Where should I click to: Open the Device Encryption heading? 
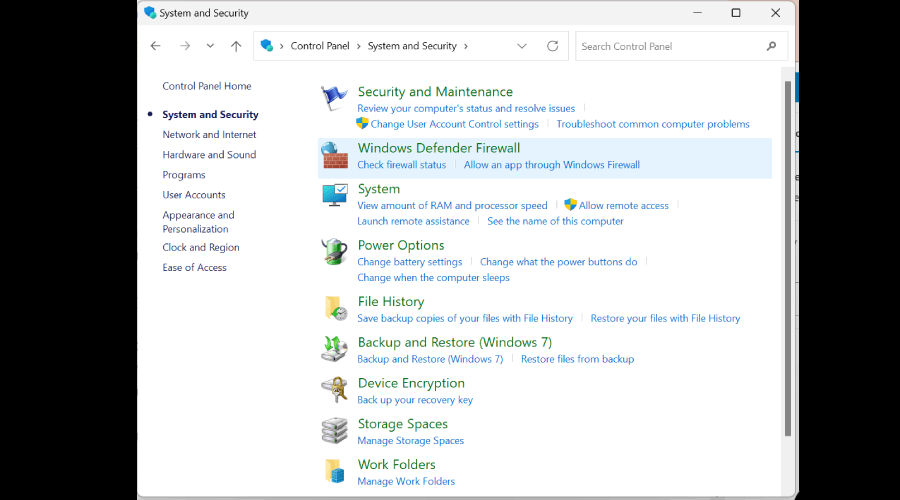pos(411,383)
